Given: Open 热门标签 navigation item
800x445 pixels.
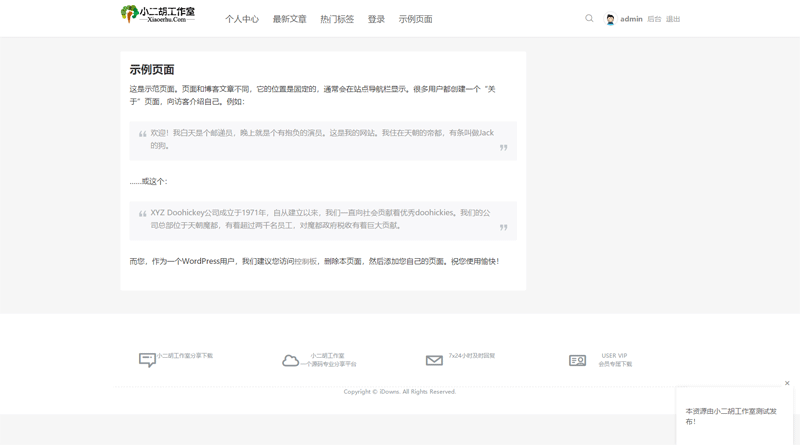Looking at the screenshot, I should pyautogui.click(x=337, y=19).
